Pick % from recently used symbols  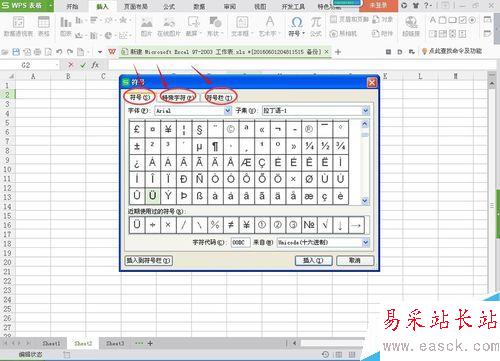215,225
